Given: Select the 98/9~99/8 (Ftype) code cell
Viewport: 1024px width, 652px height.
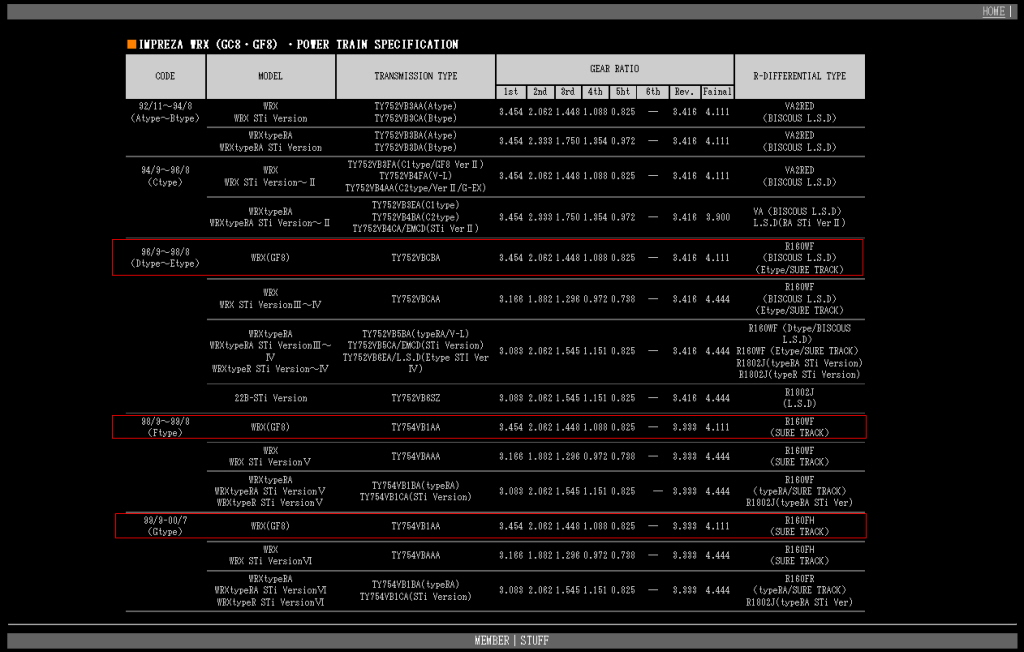Looking at the screenshot, I should pos(165,427).
